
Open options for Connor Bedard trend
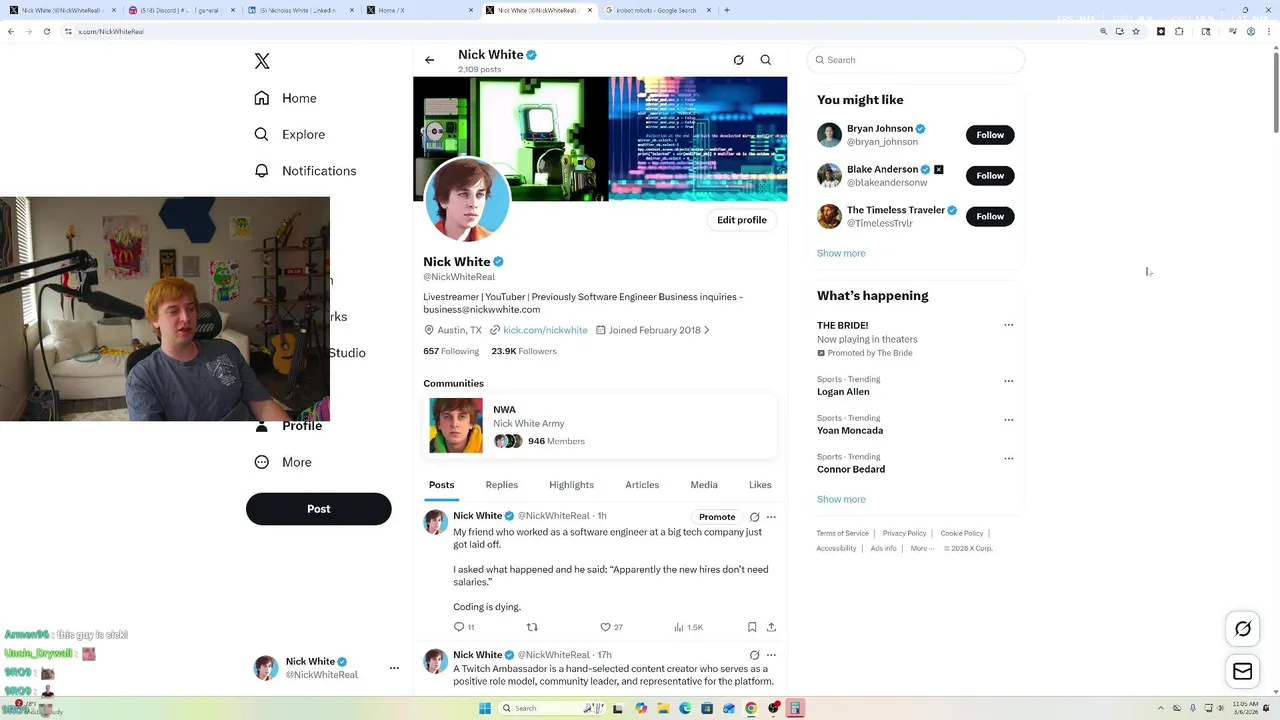[1008, 458]
